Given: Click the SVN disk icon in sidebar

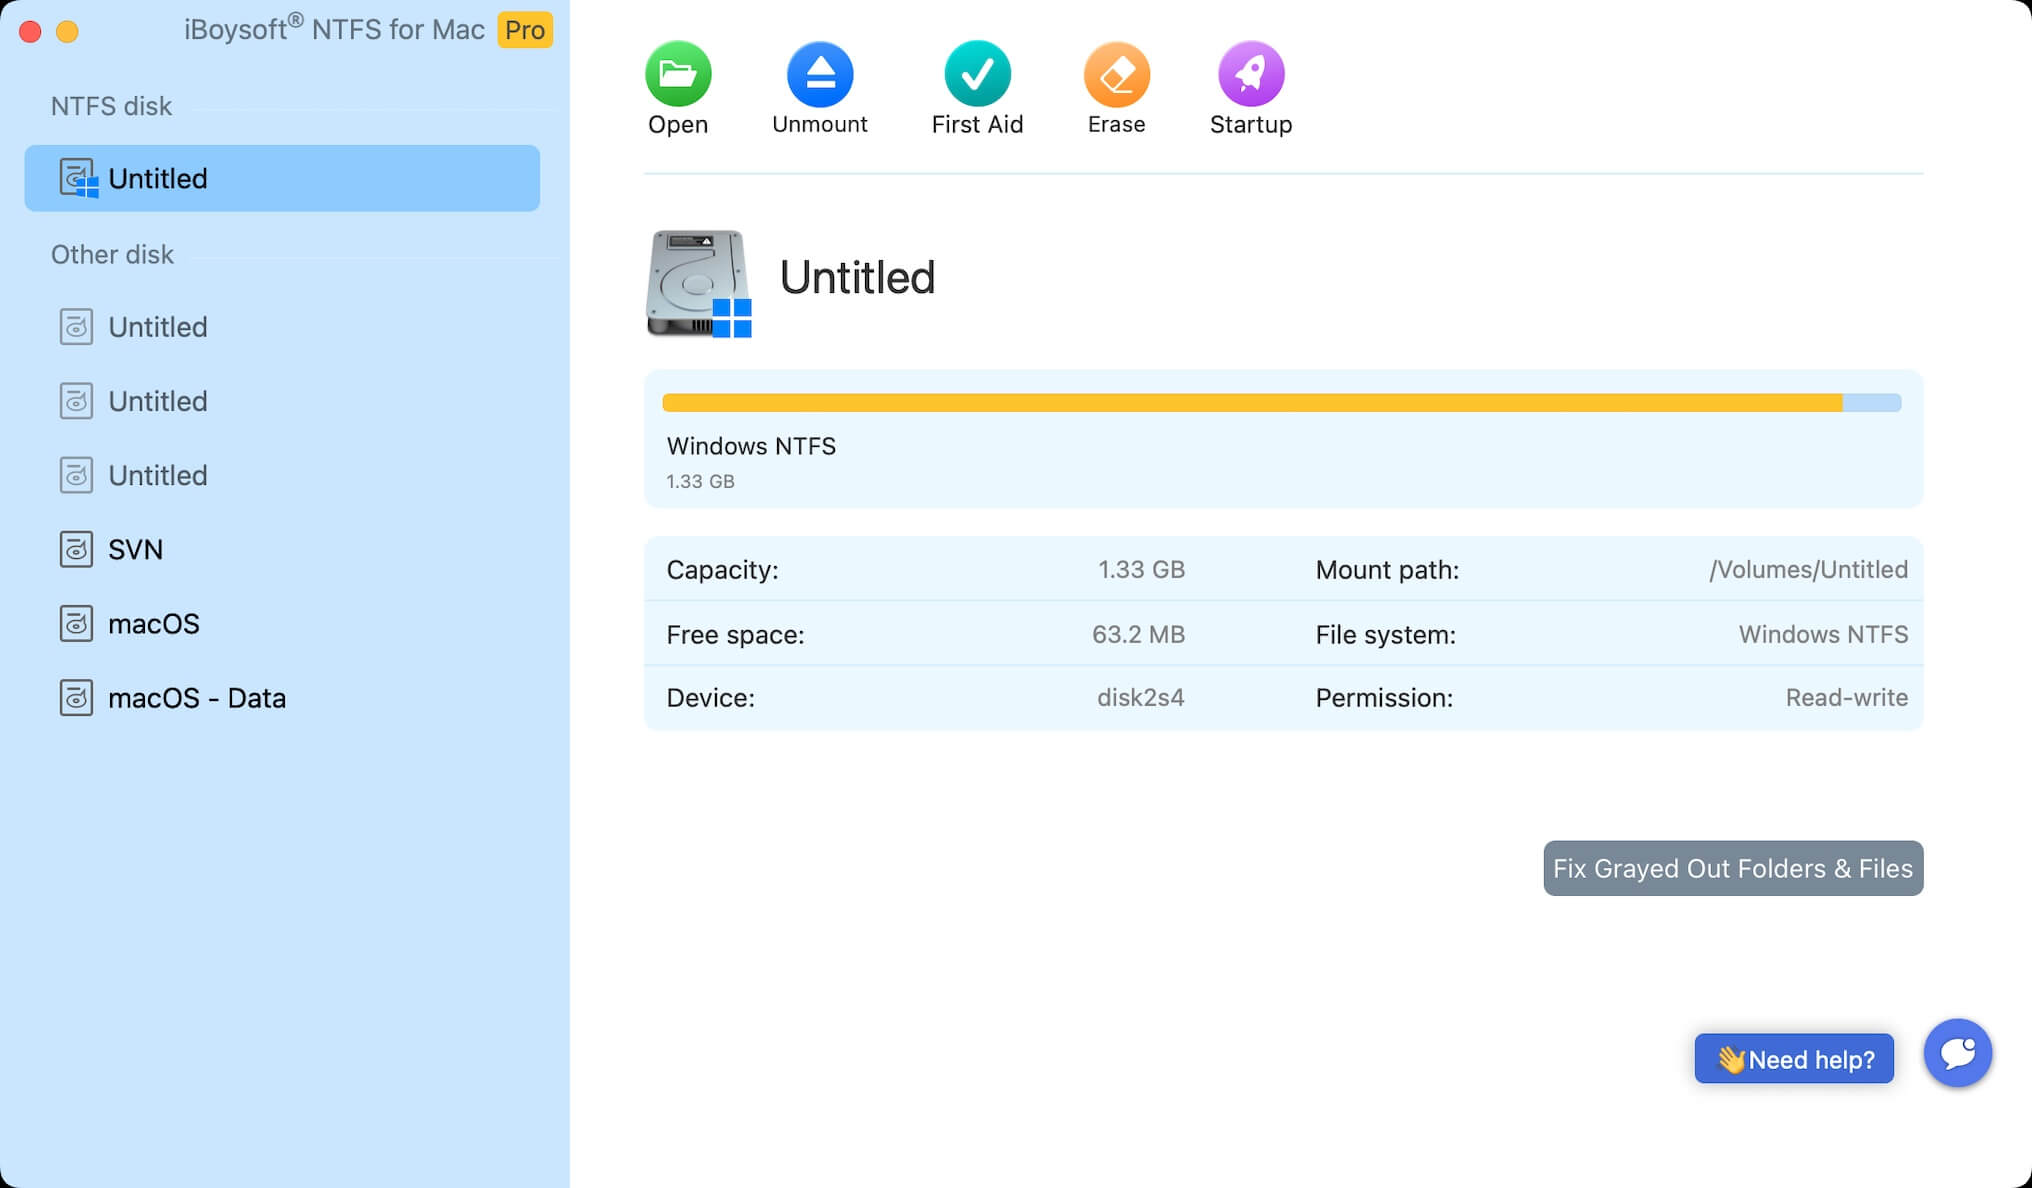Looking at the screenshot, I should (x=76, y=549).
